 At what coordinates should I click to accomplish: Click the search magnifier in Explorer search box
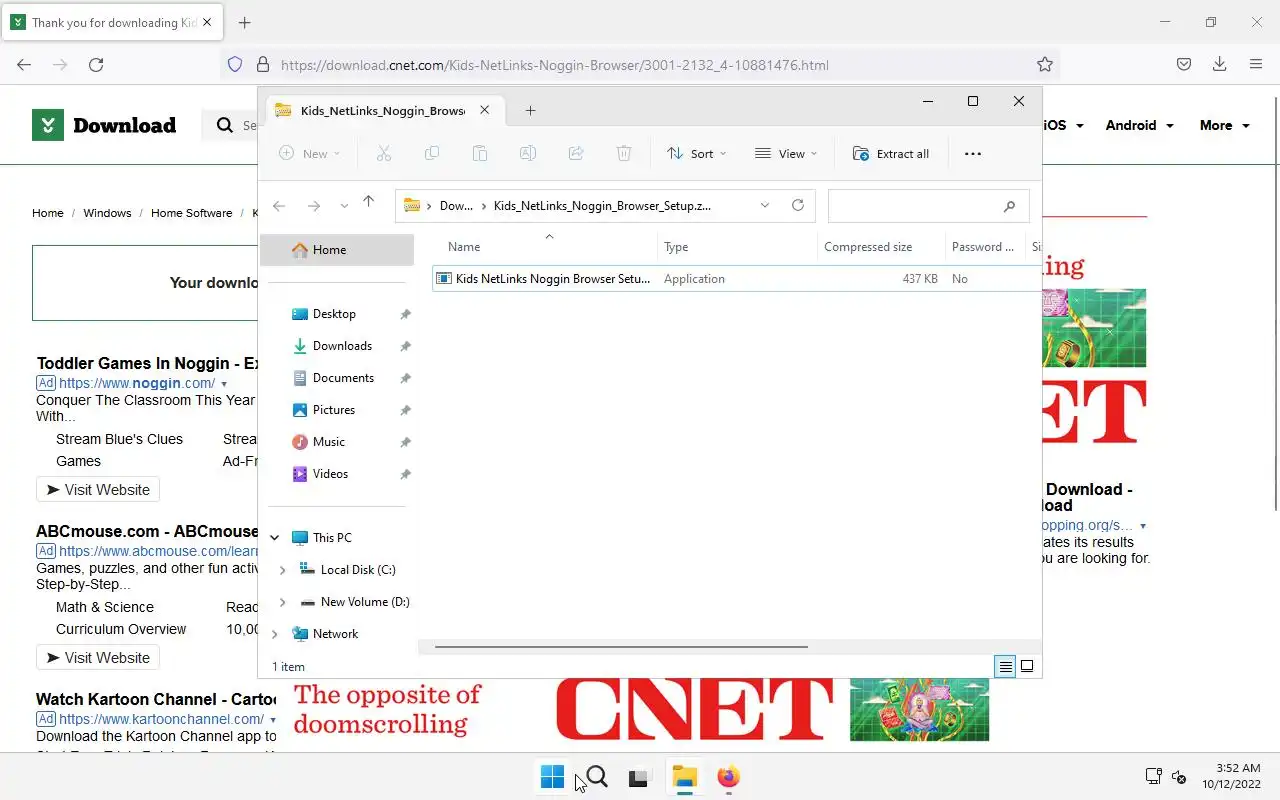(x=1009, y=206)
